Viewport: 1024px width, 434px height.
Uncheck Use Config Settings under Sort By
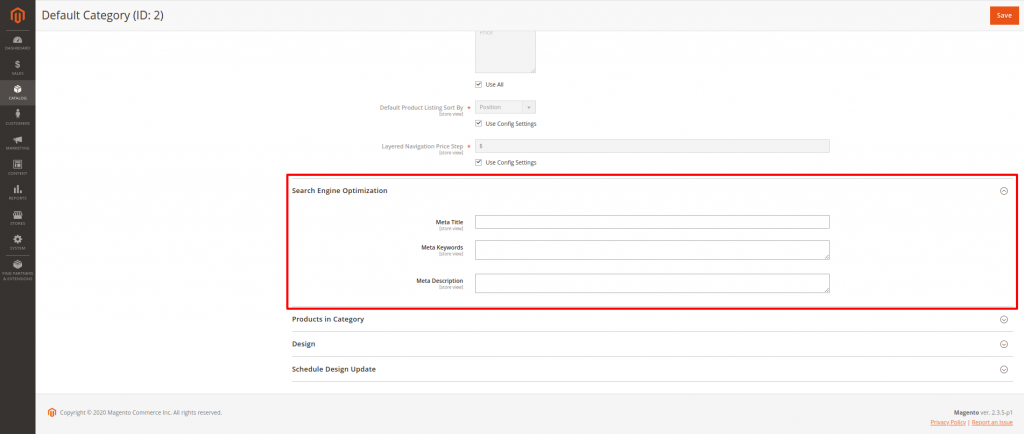pos(479,123)
